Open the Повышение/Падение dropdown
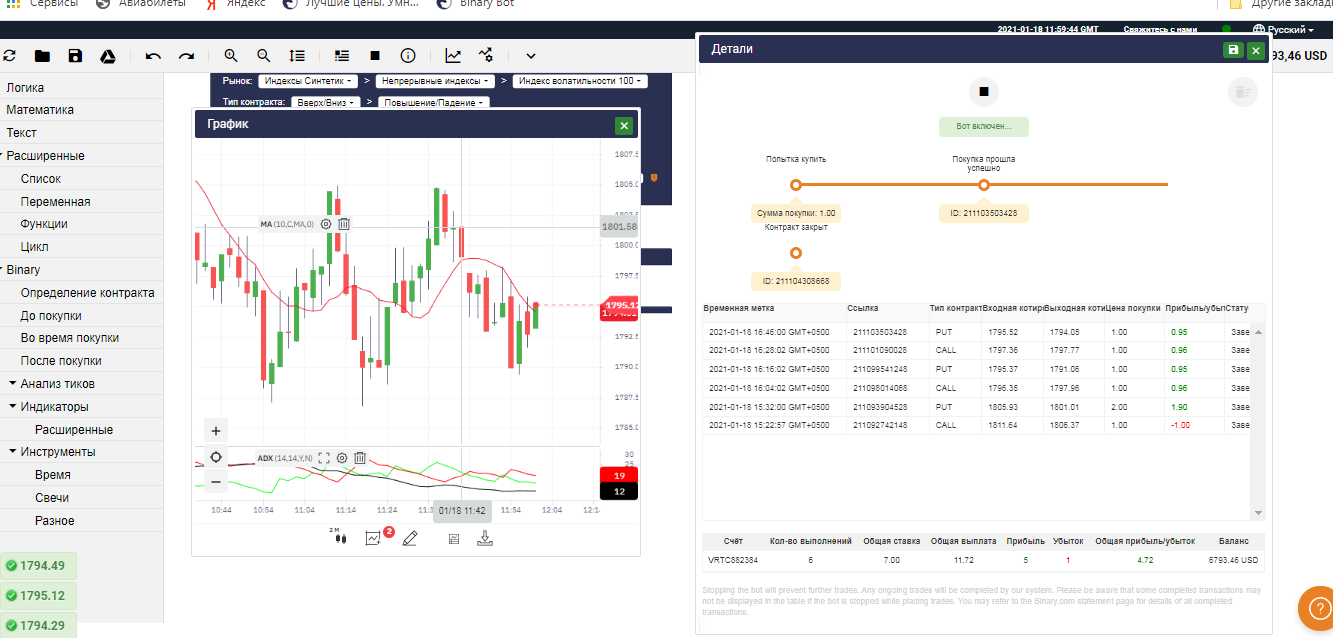 pyautogui.click(x=433, y=102)
